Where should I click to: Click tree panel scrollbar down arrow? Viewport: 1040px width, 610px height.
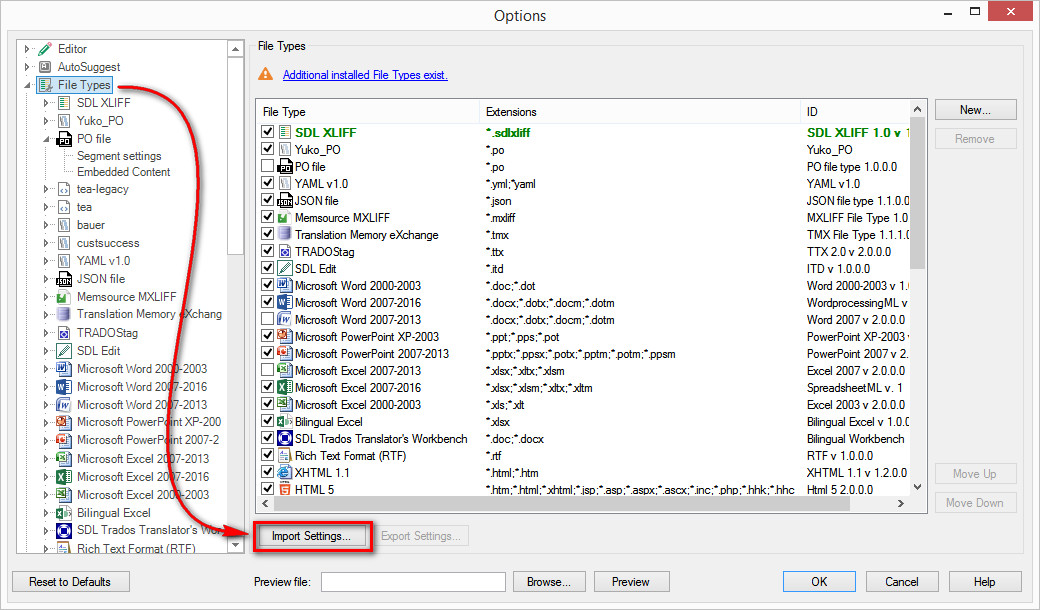click(235, 545)
